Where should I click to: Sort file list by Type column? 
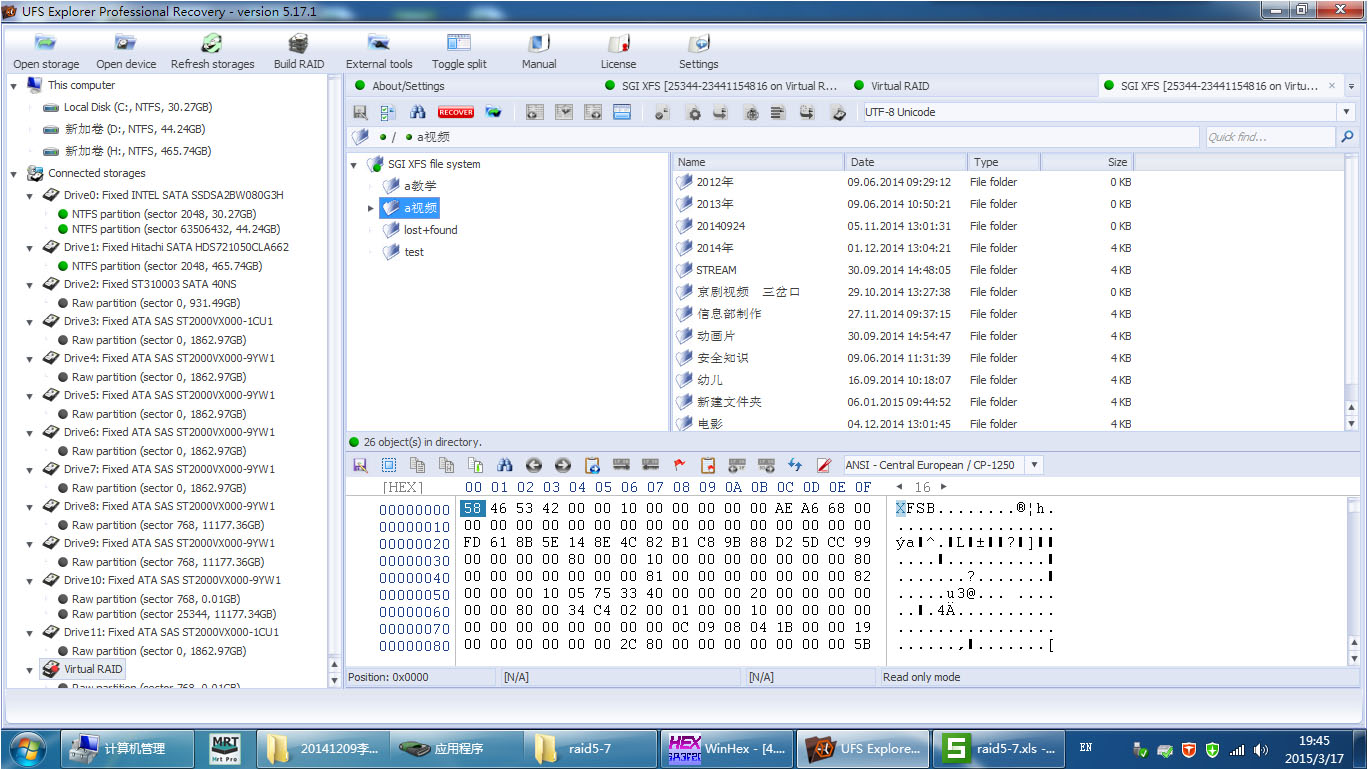(x=1004, y=162)
